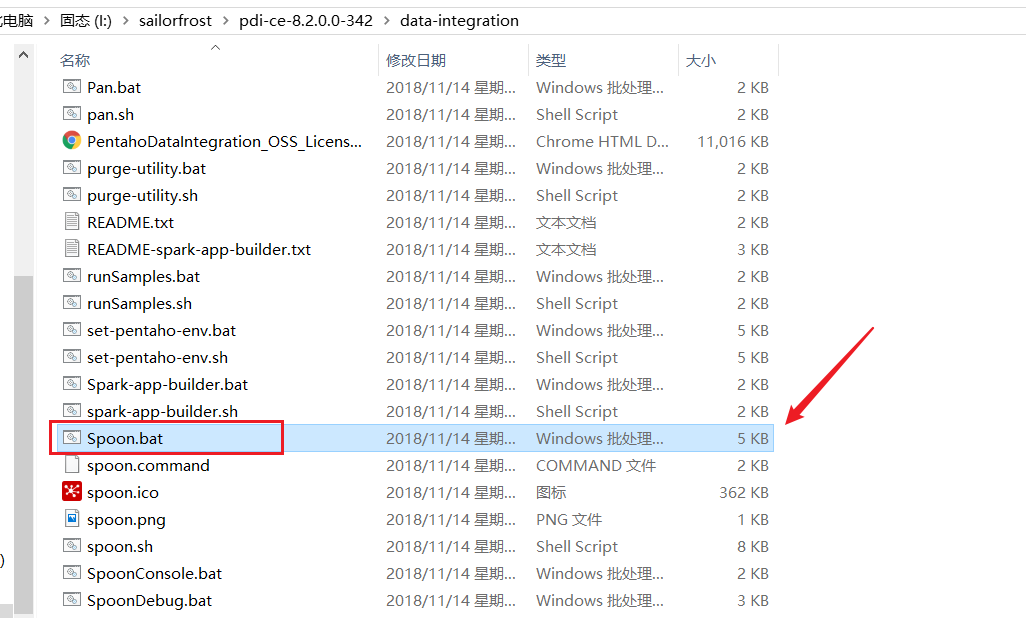The height and width of the screenshot is (618, 1026).
Task: Select the pan.sh file name
Action: pyautogui.click(x=111, y=115)
